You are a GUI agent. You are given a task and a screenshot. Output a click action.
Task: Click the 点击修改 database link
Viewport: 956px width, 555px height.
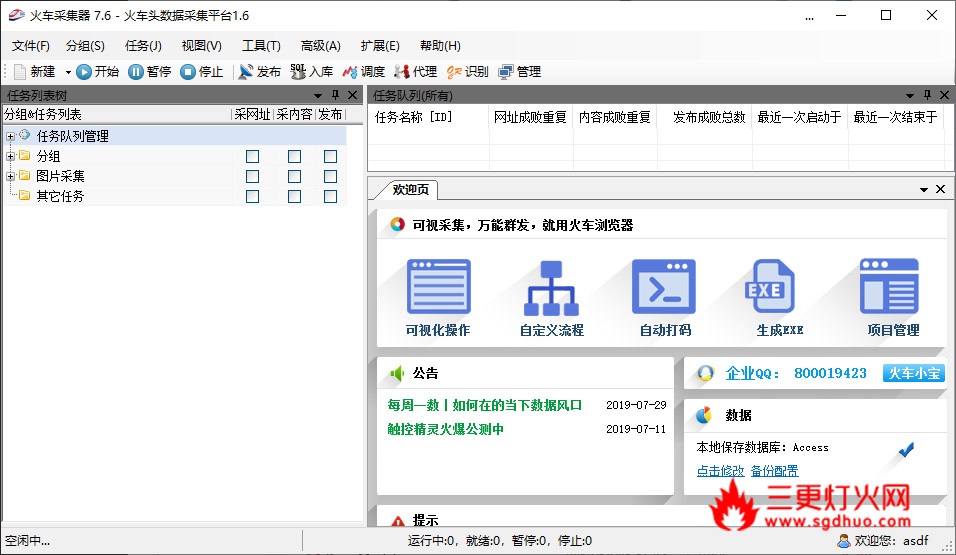pos(721,471)
